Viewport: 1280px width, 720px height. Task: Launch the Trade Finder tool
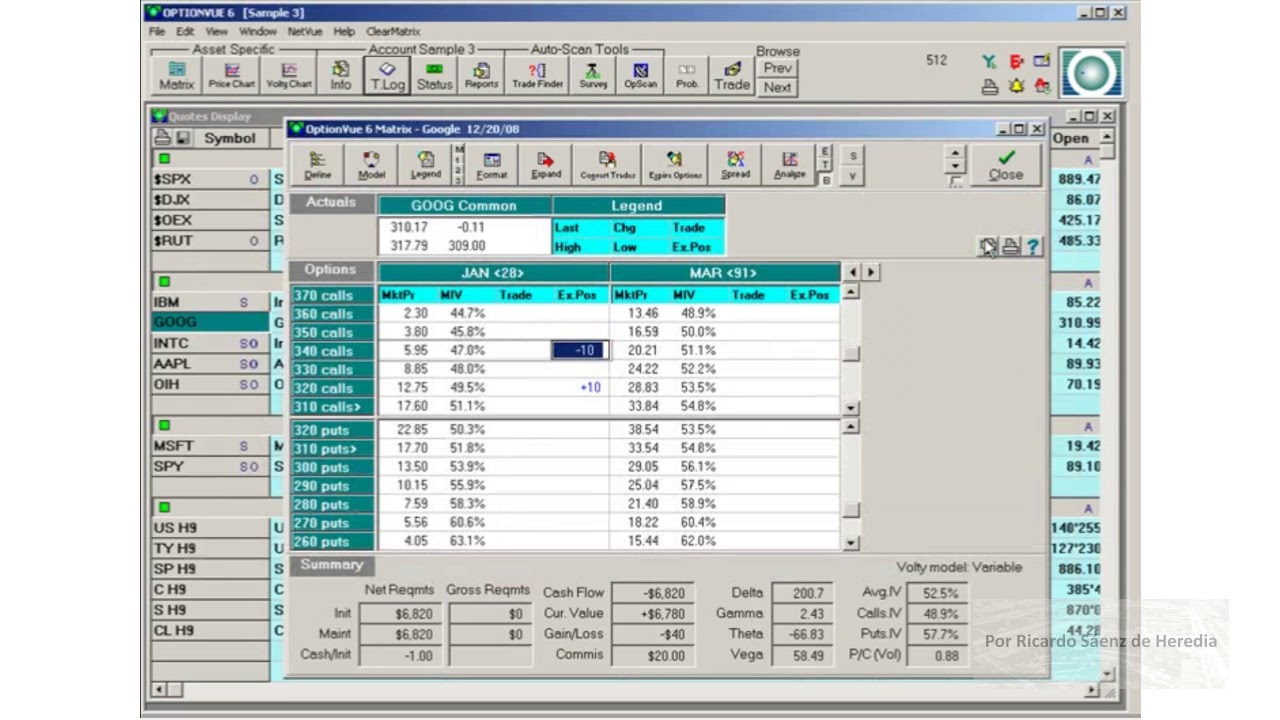coord(538,75)
